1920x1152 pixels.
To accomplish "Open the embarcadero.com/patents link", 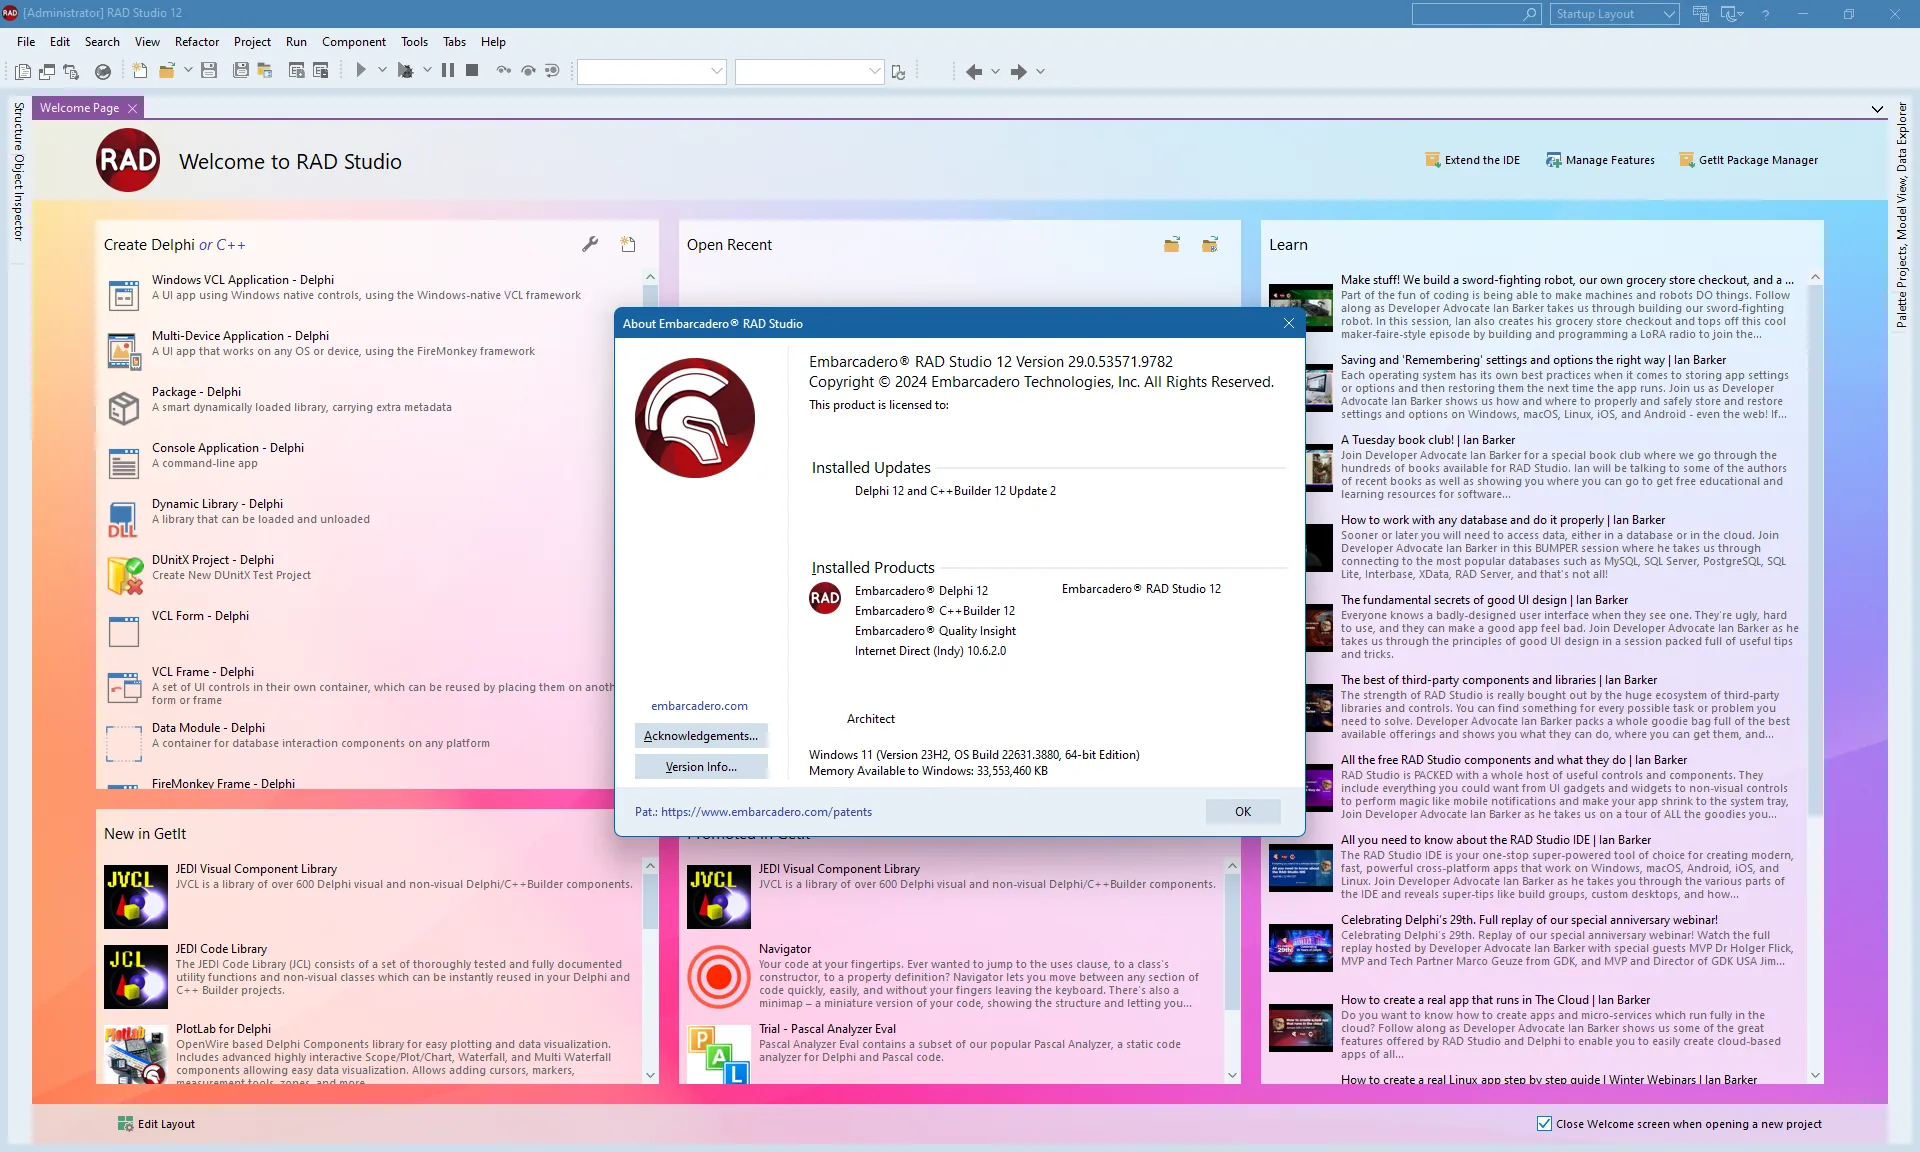I will point(766,812).
